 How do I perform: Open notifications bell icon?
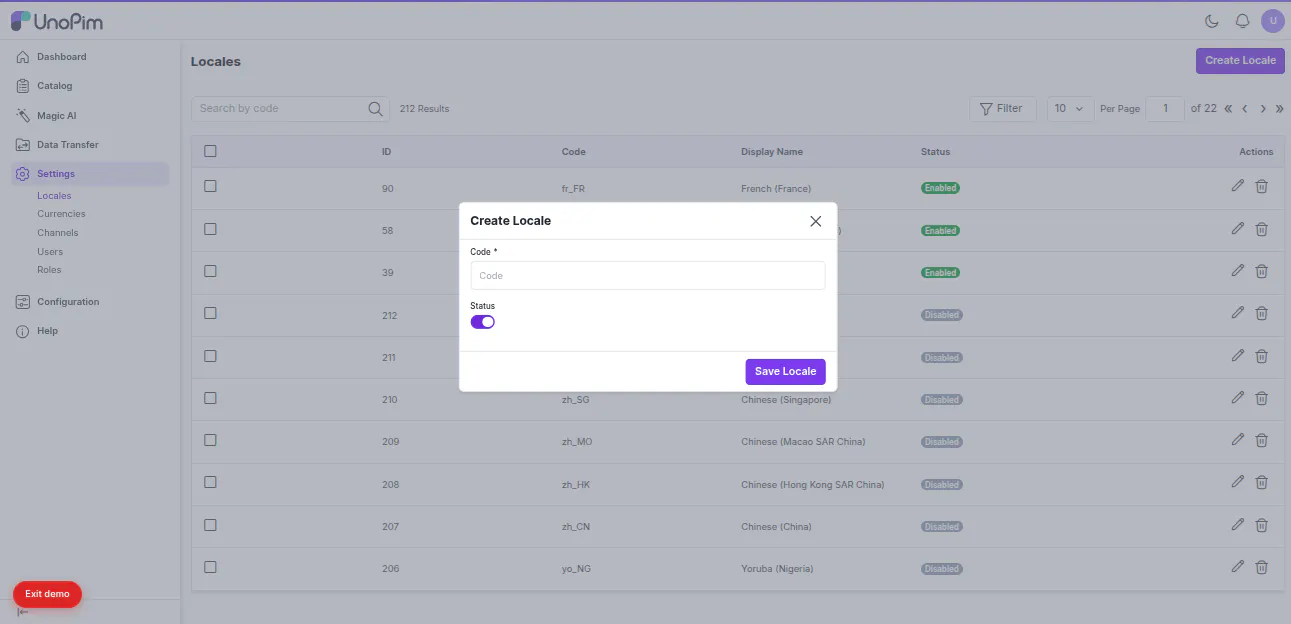point(1243,21)
